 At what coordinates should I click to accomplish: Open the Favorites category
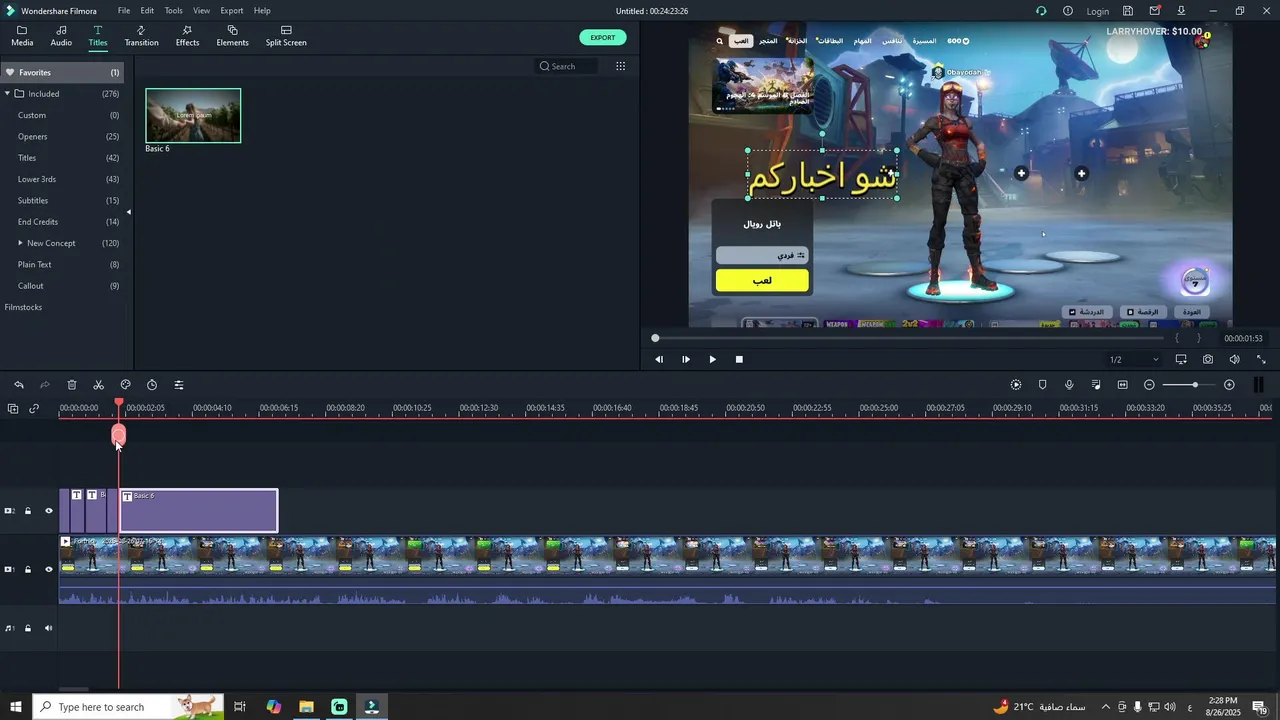coord(62,72)
